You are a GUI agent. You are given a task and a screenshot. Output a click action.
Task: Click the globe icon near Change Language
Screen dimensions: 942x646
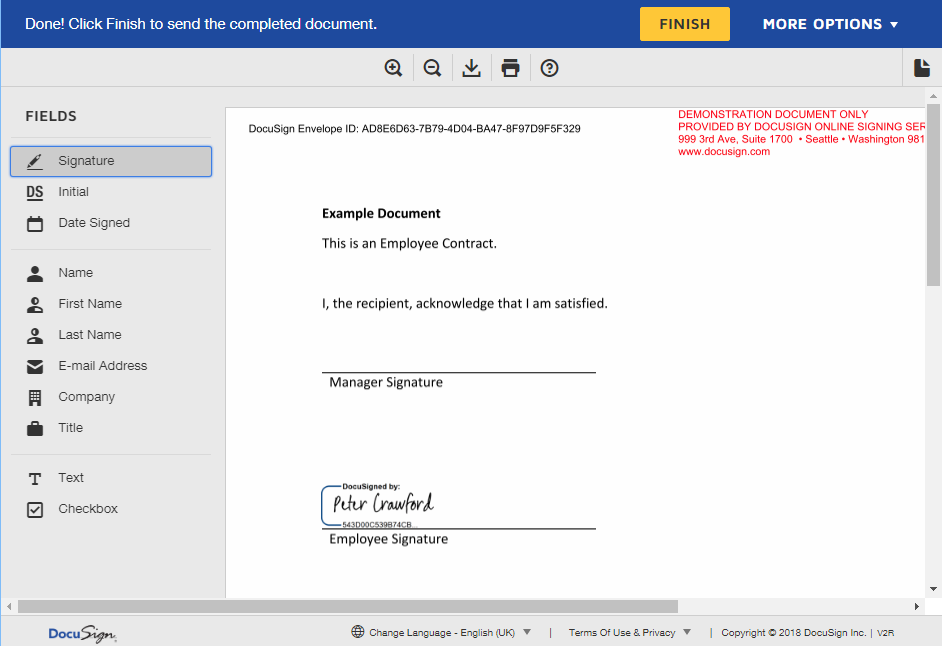[x=357, y=632]
